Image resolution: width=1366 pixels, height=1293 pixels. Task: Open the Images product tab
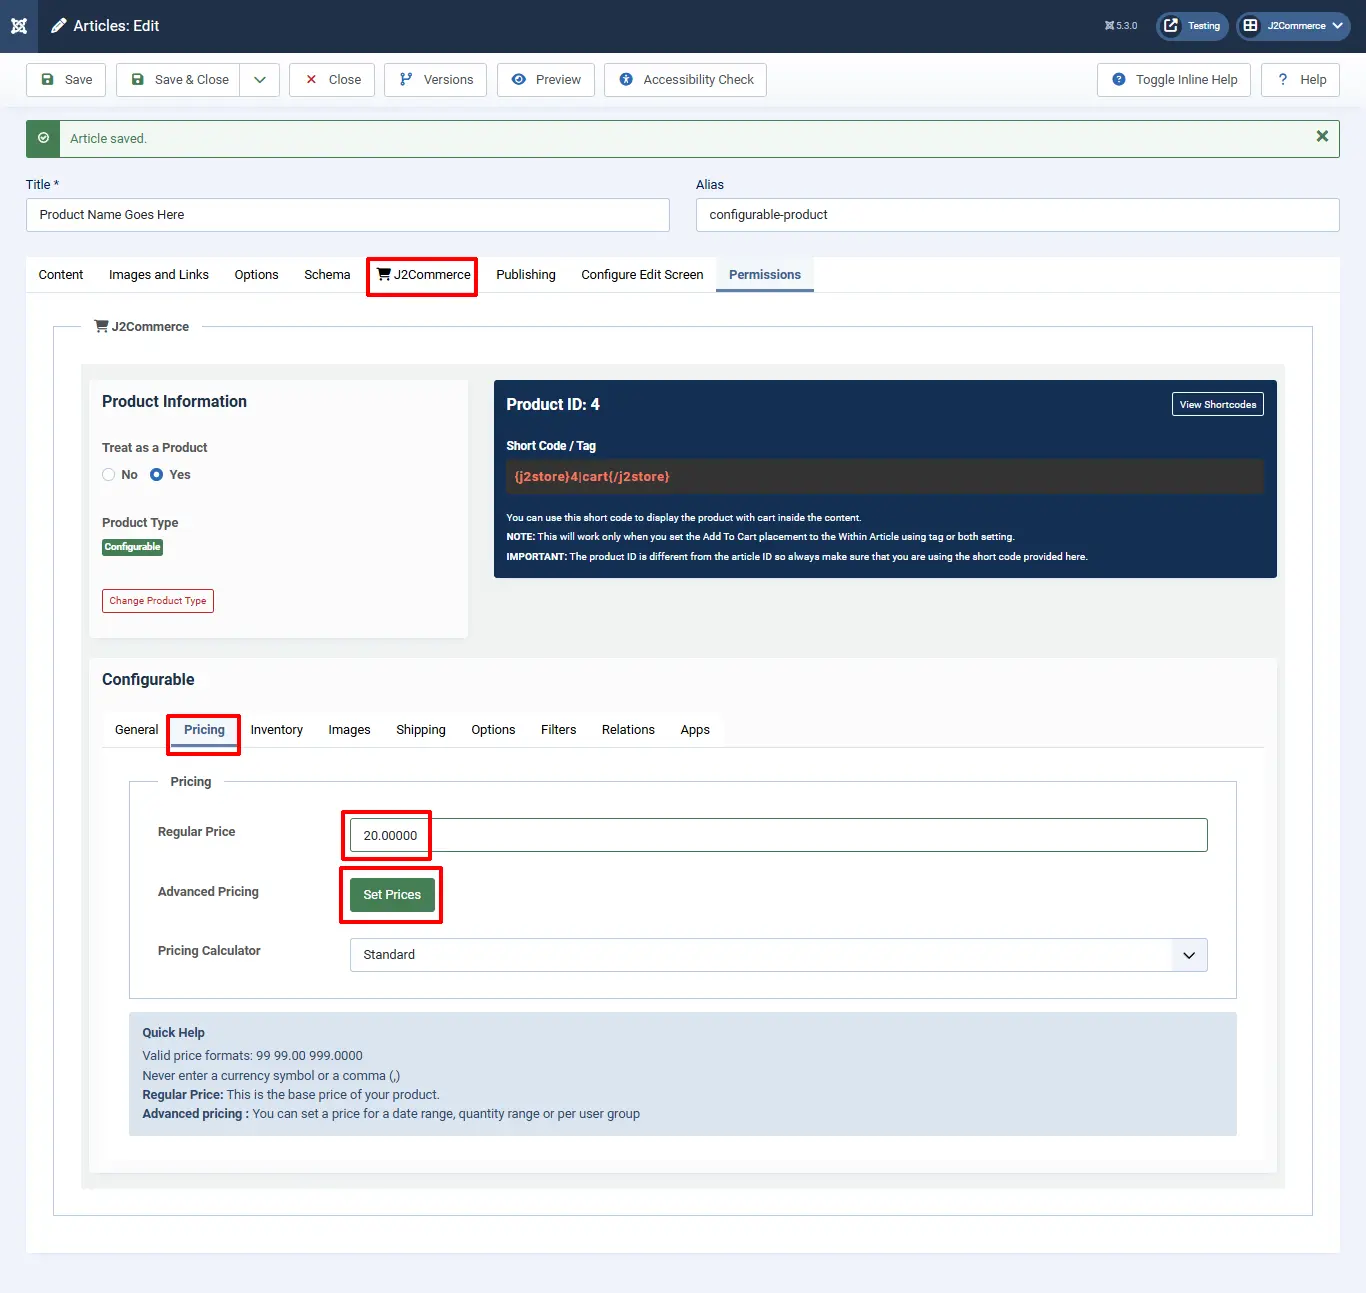tap(349, 730)
